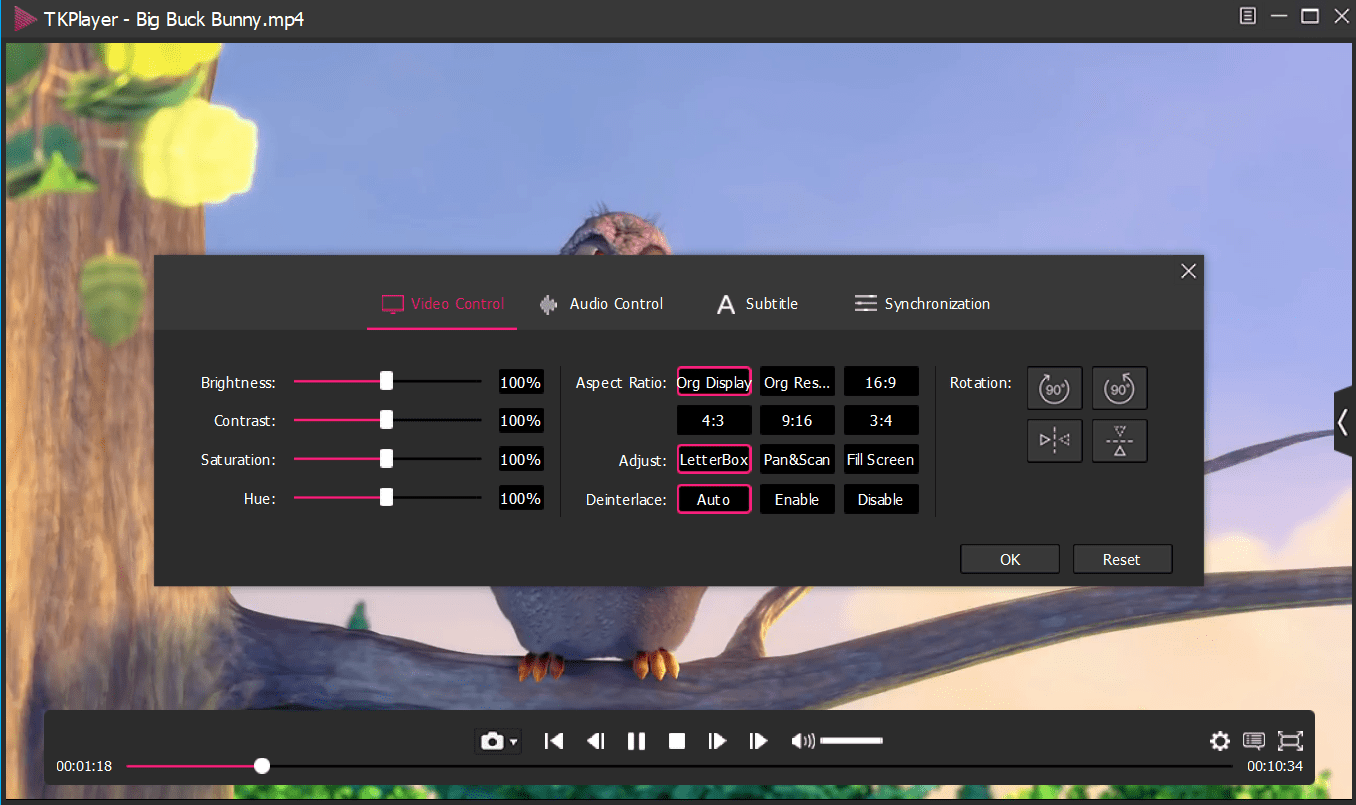This screenshot has width=1356, height=805.
Task: Click the Reset button
Action: tap(1122, 559)
